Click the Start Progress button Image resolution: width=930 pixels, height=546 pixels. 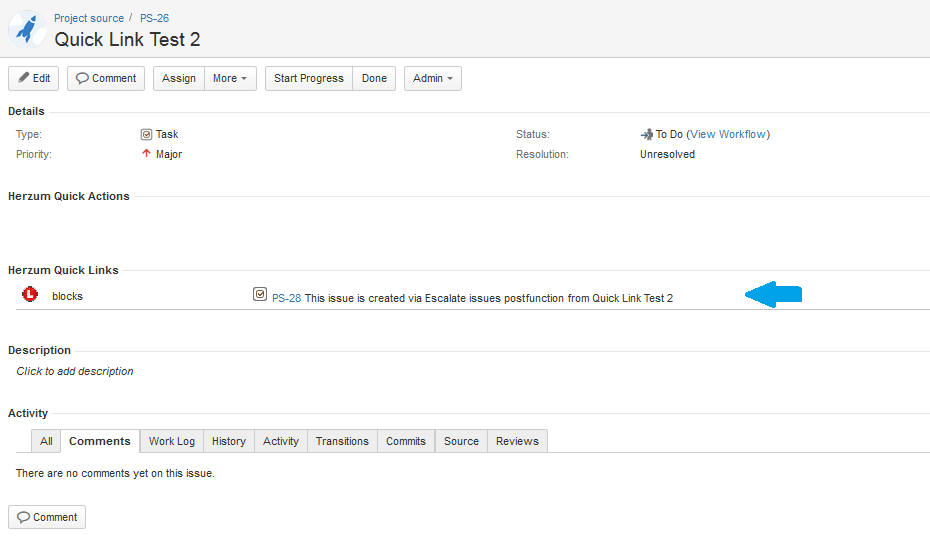pyautogui.click(x=308, y=78)
